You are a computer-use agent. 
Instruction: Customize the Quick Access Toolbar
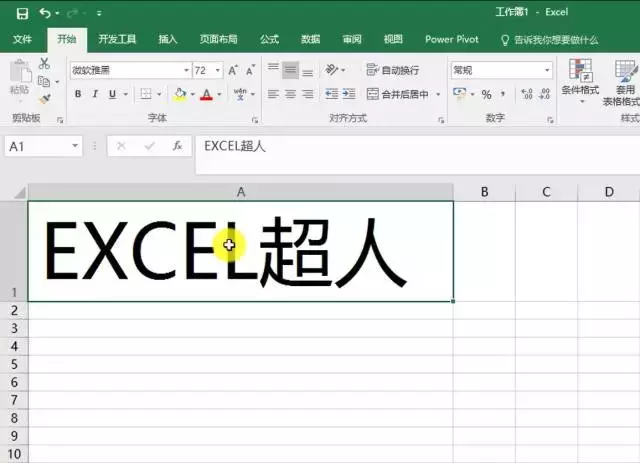click(x=99, y=13)
